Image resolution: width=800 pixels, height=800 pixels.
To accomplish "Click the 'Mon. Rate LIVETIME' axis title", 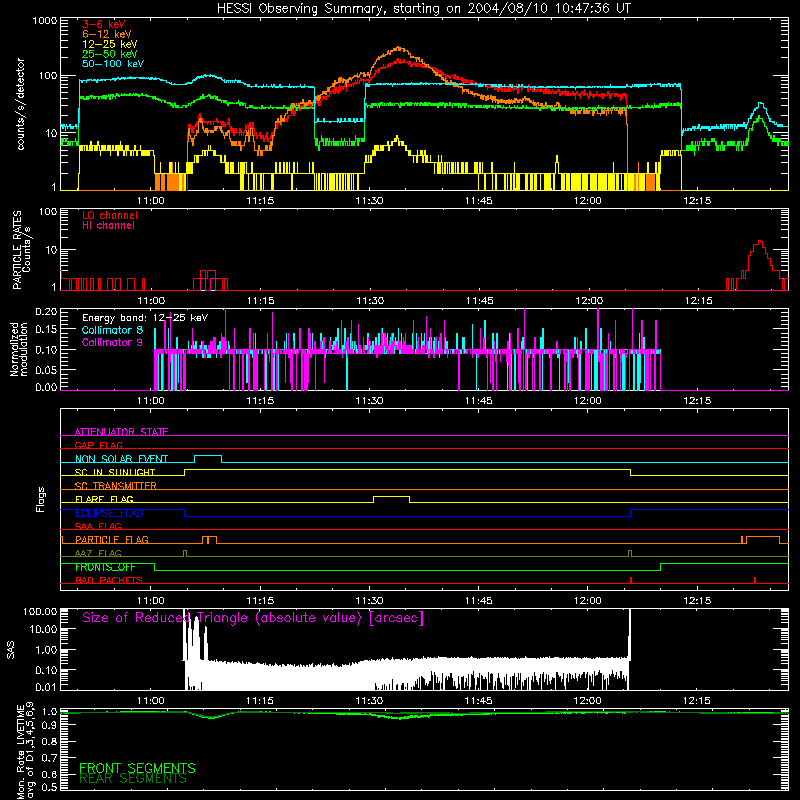I will coord(21,751).
